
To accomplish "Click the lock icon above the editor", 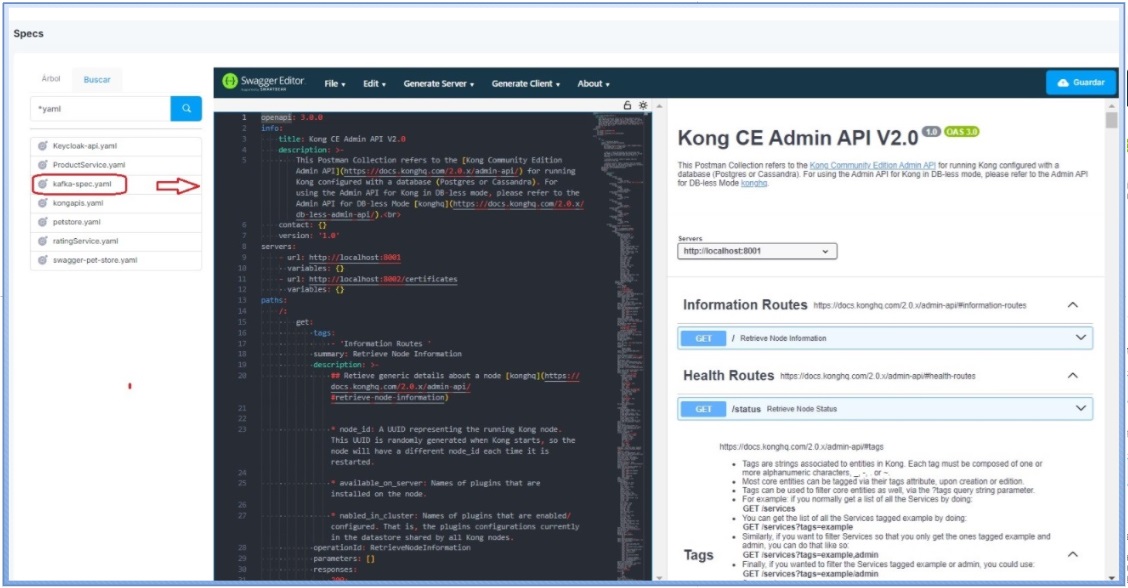I will (x=627, y=105).
